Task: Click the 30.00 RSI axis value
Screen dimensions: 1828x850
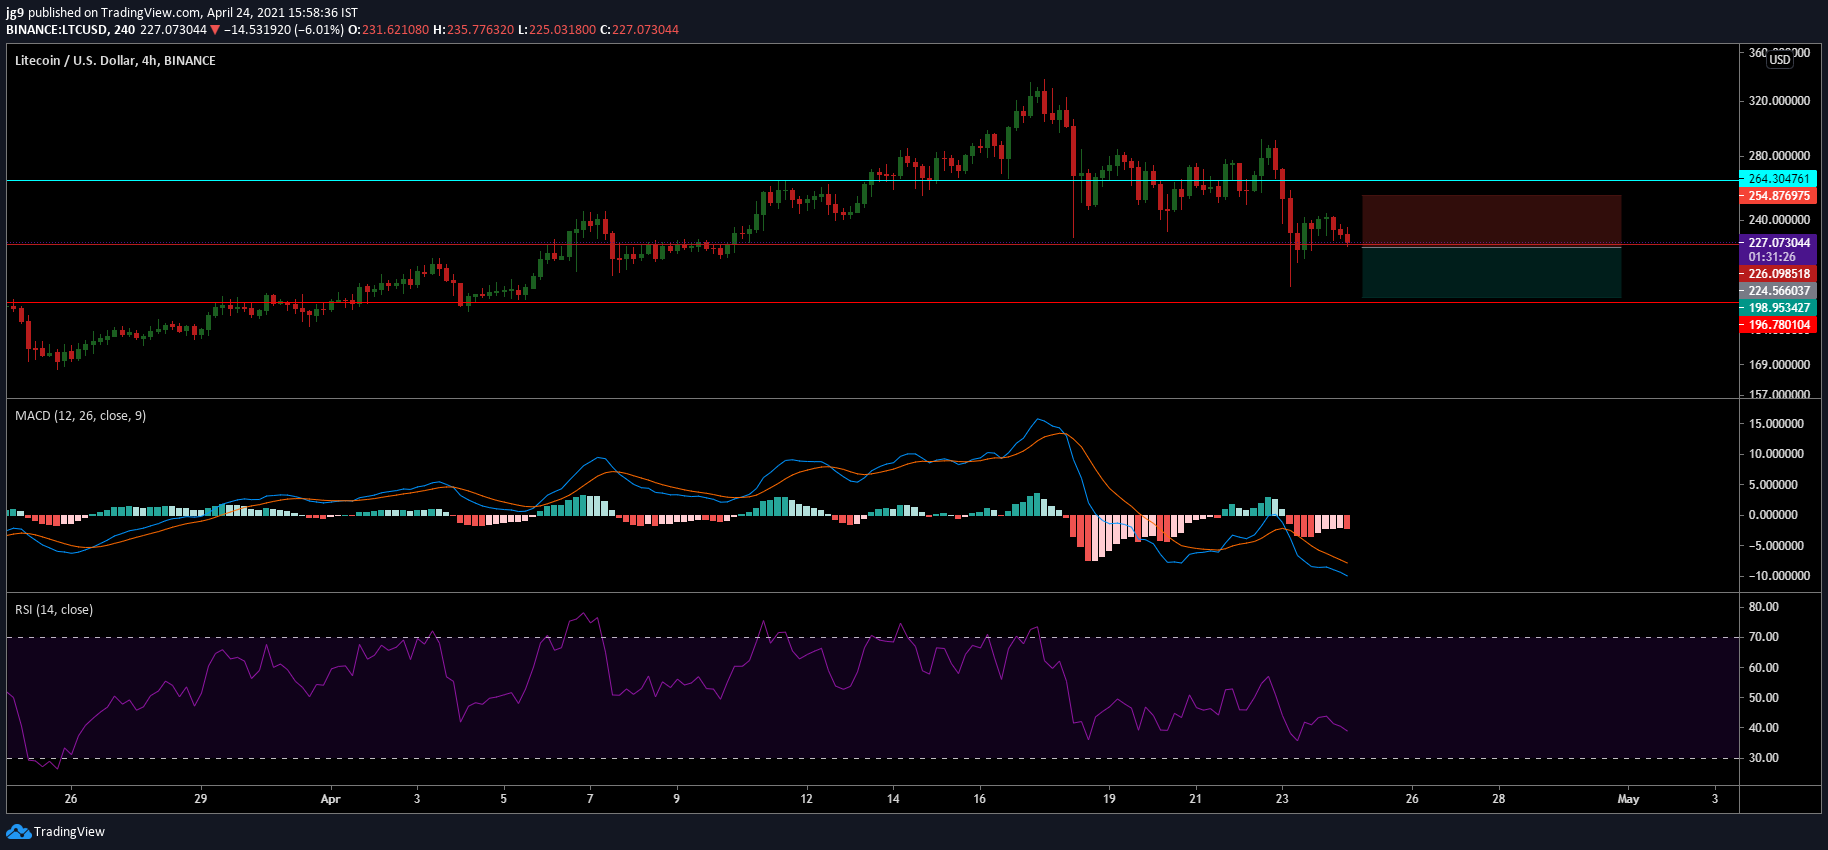Action: click(x=1764, y=758)
